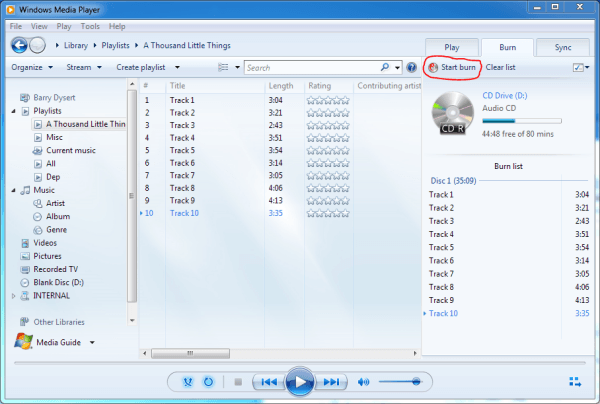Open the Organize dropdown
Screen dimensions: 600x404
32,67
